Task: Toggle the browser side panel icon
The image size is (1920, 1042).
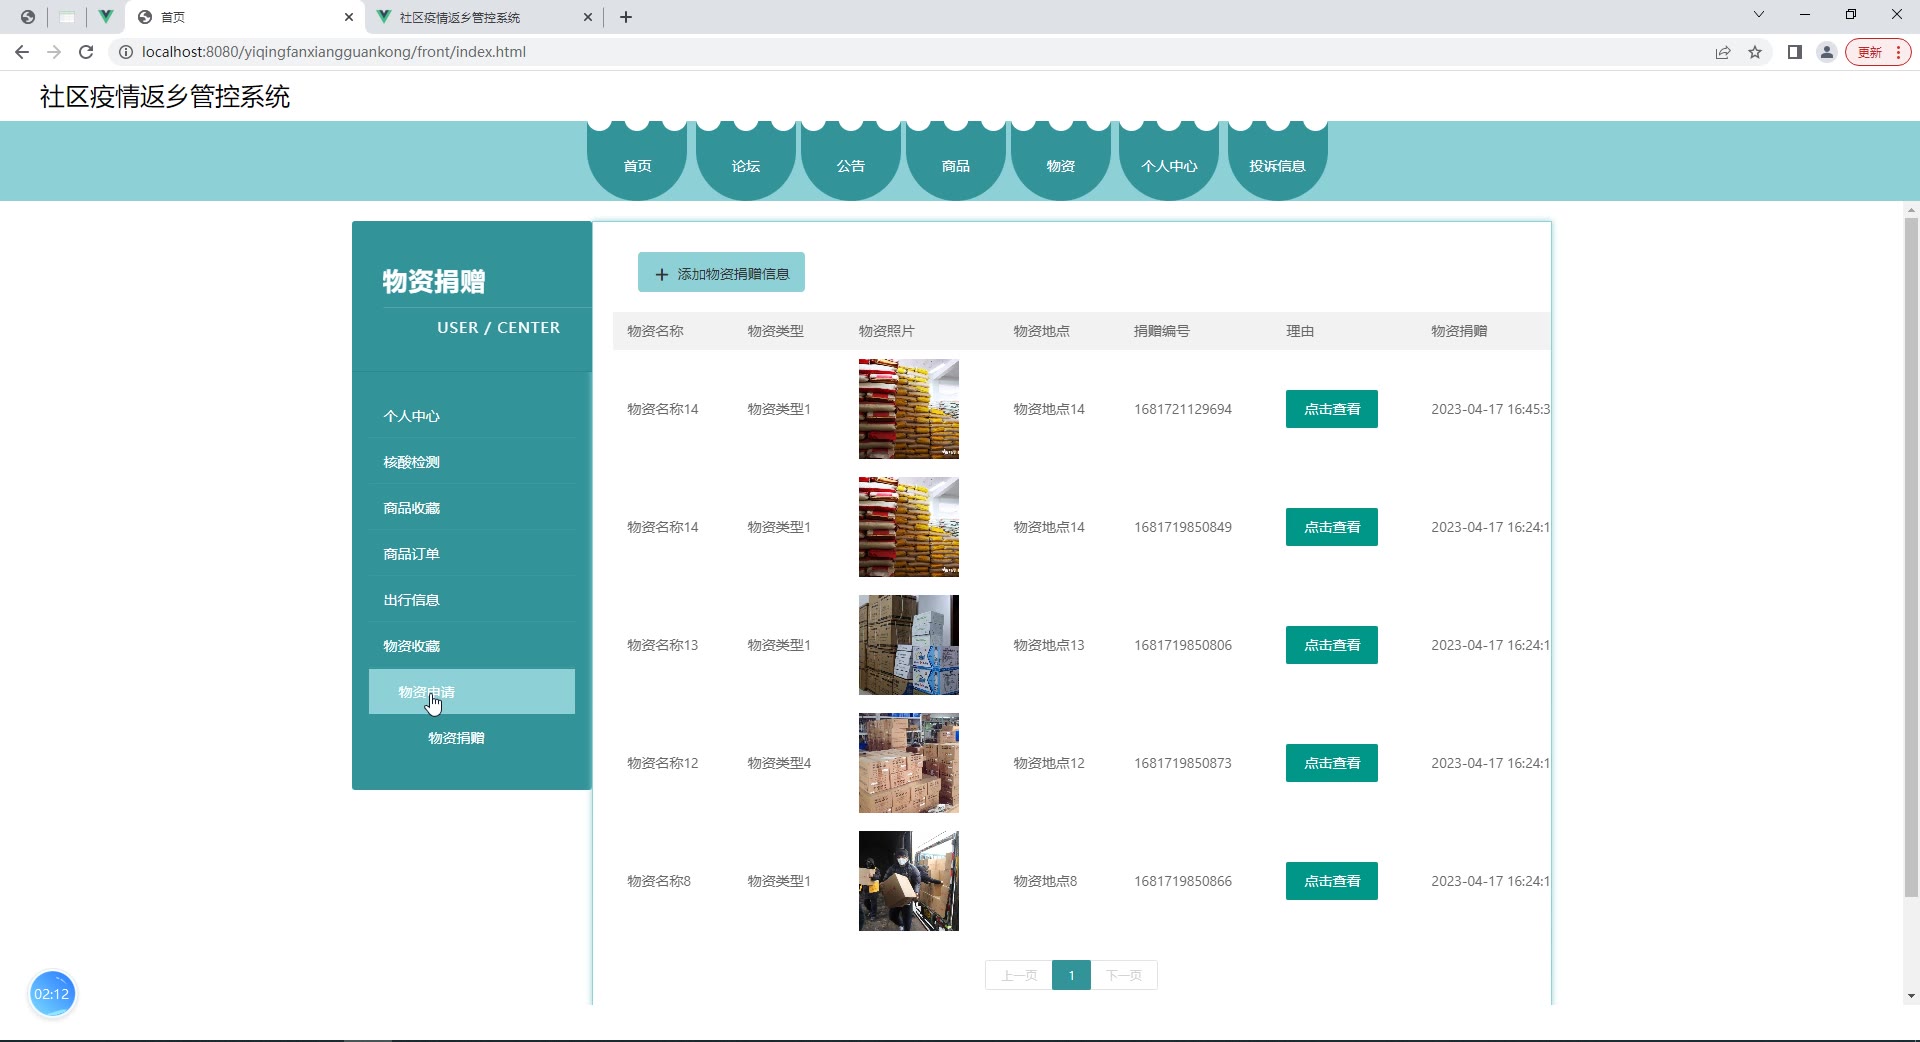Action: (x=1795, y=52)
